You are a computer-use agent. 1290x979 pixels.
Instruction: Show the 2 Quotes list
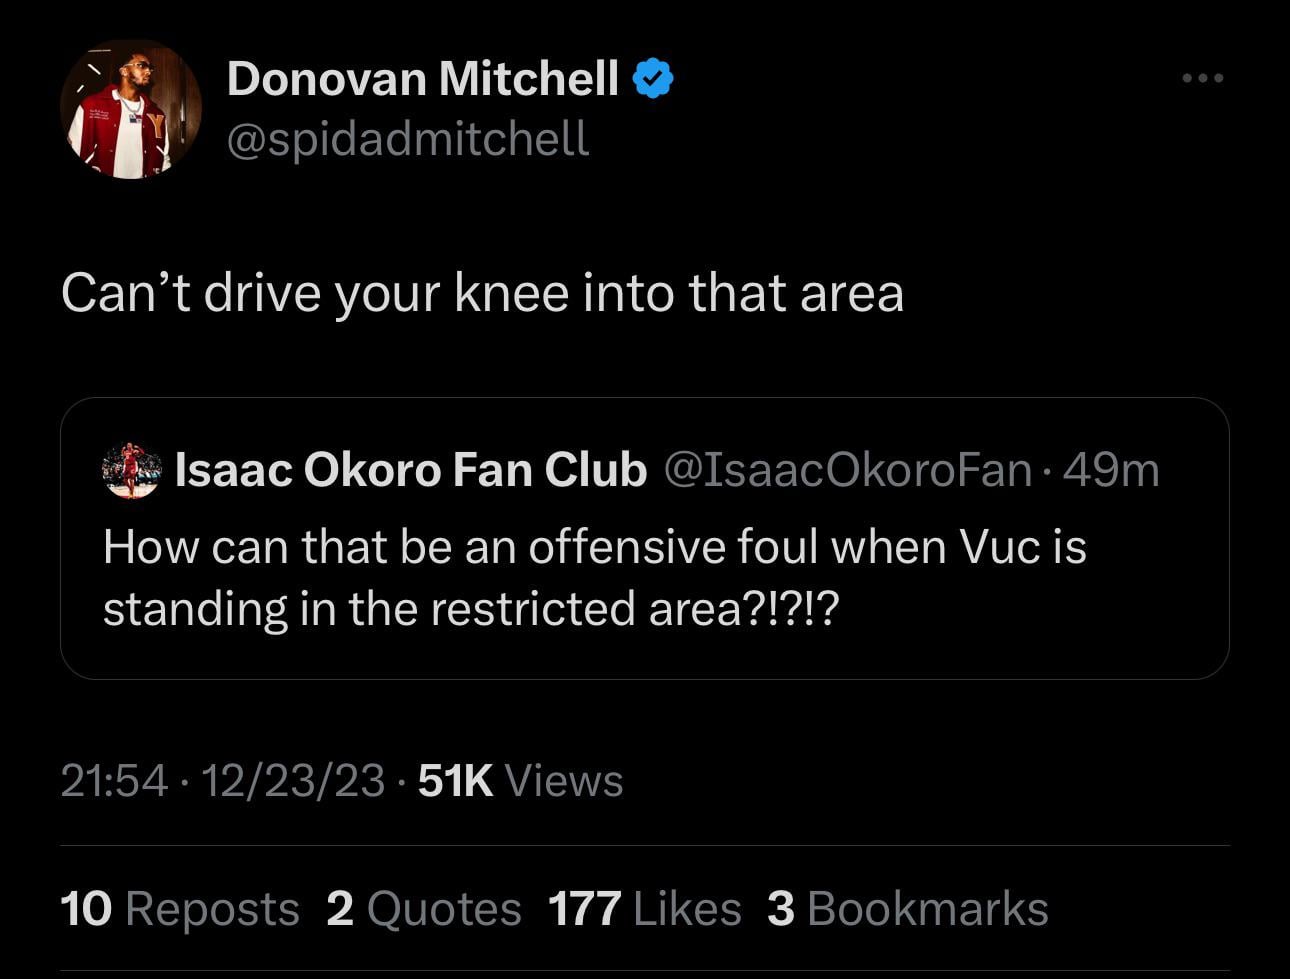[x=424, y=909]
